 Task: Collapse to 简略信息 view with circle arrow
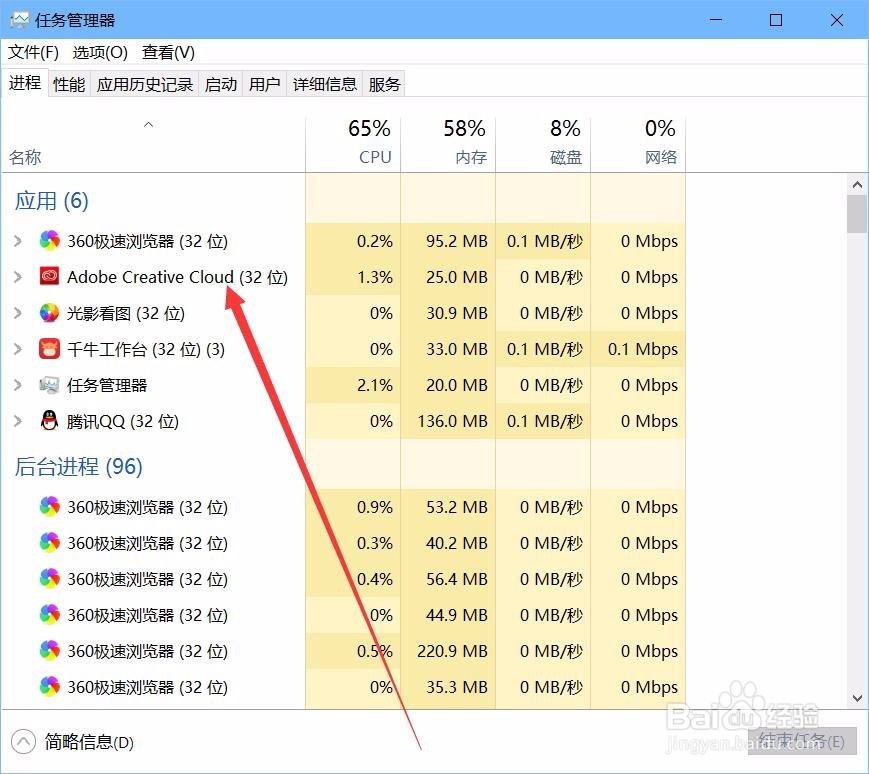(23, 742)
